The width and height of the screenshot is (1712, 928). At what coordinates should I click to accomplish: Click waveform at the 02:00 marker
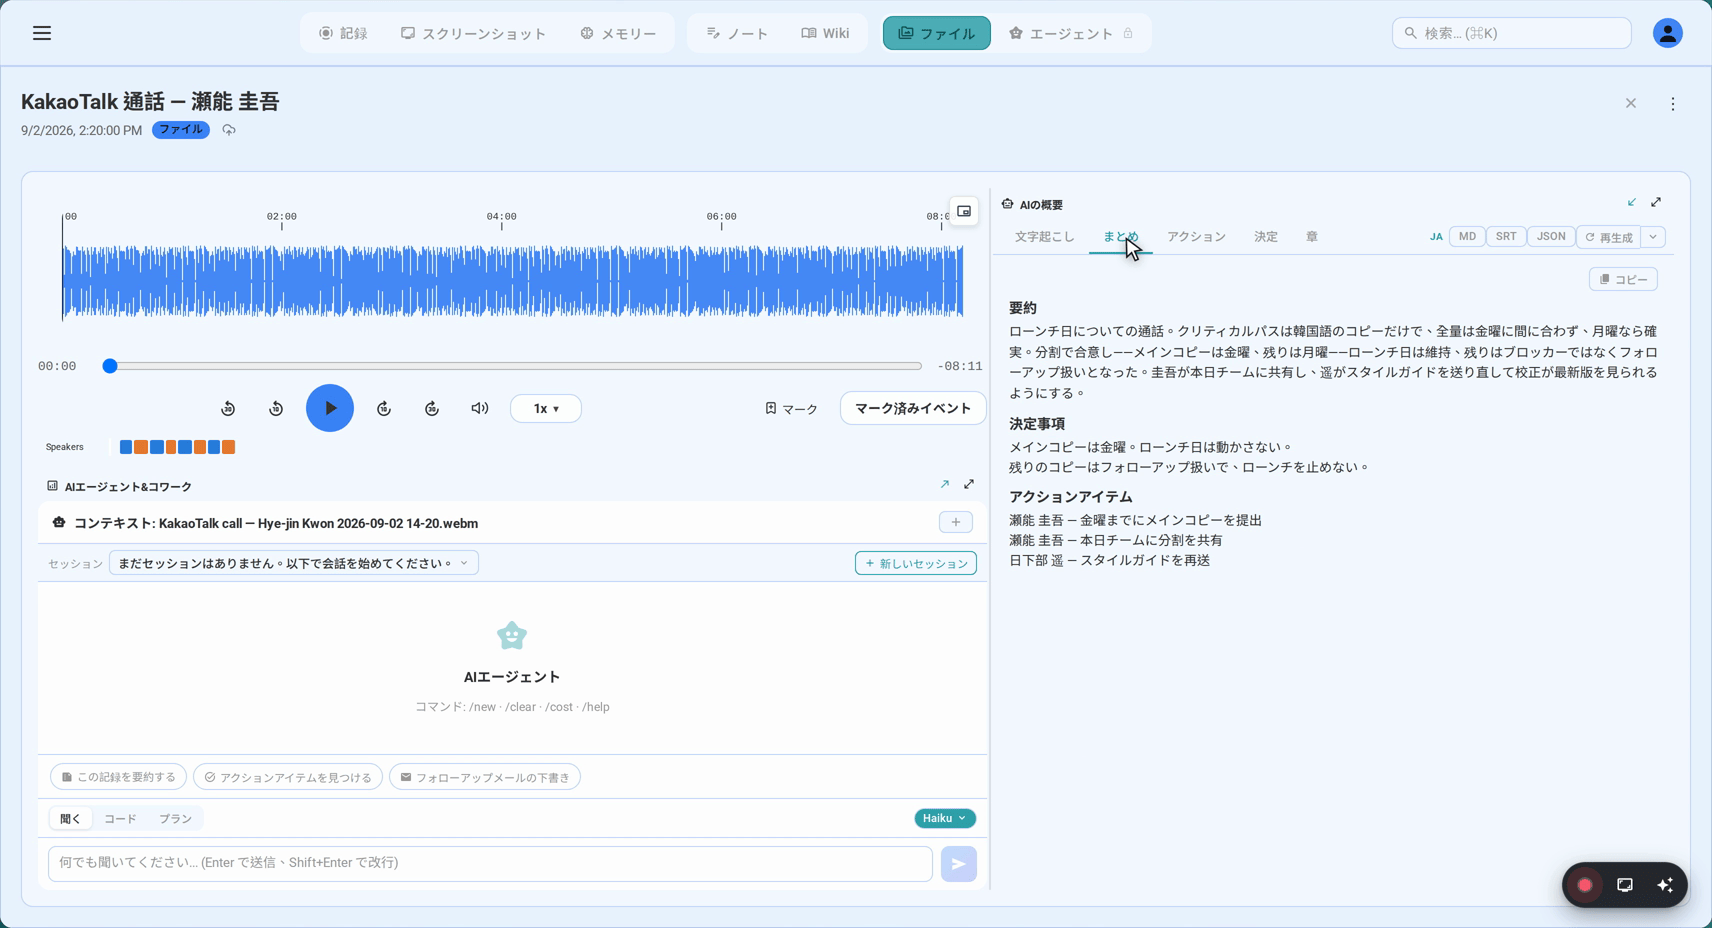(x=282, y=283)
